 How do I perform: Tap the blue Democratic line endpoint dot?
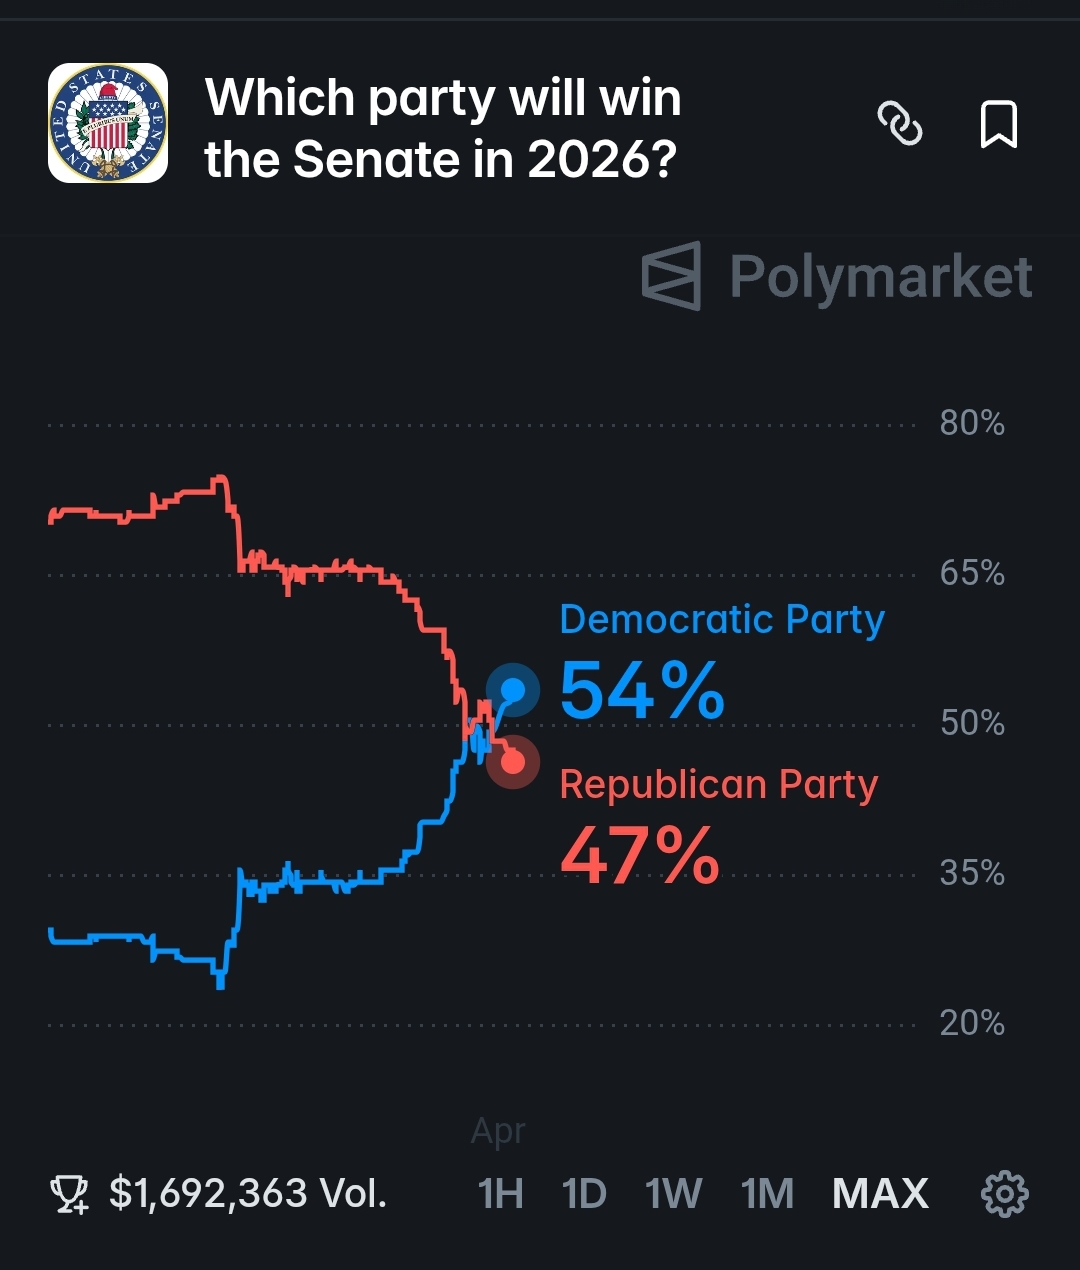(x=513, y=689)
